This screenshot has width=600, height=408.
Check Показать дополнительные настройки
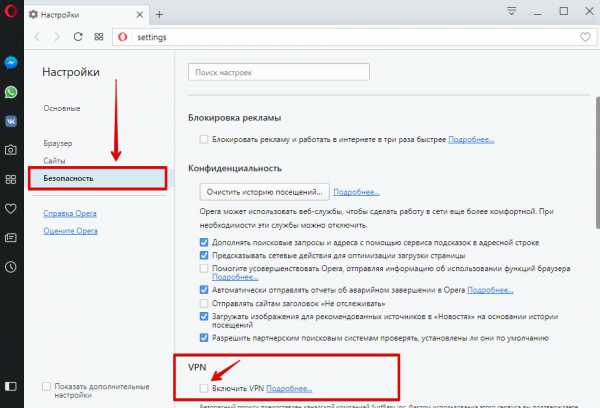[x=46, y=386]
